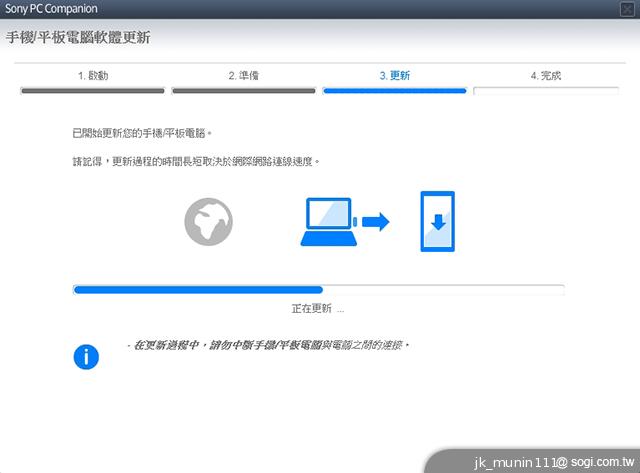Click the '手機/平板電腦軟體更新' heading
This screenshot has height=473, width=640.
[79, 38]
